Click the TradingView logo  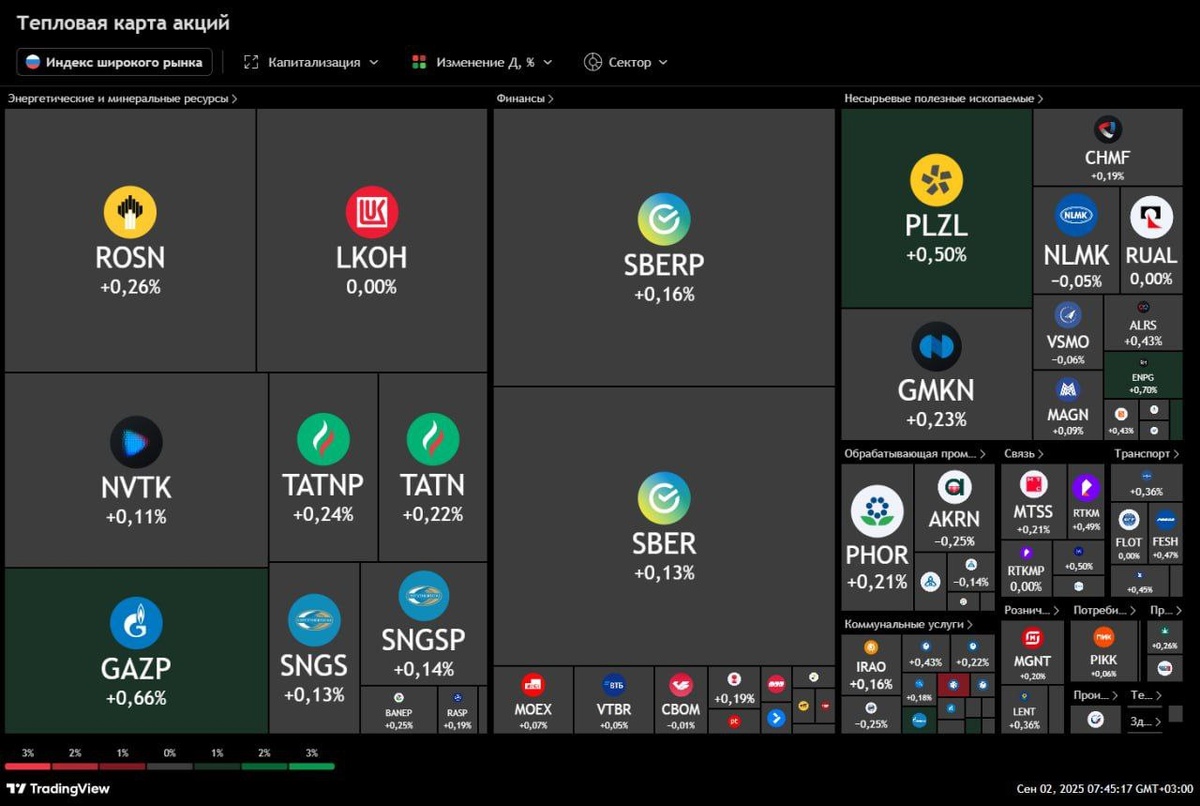[x=58, y=788]
